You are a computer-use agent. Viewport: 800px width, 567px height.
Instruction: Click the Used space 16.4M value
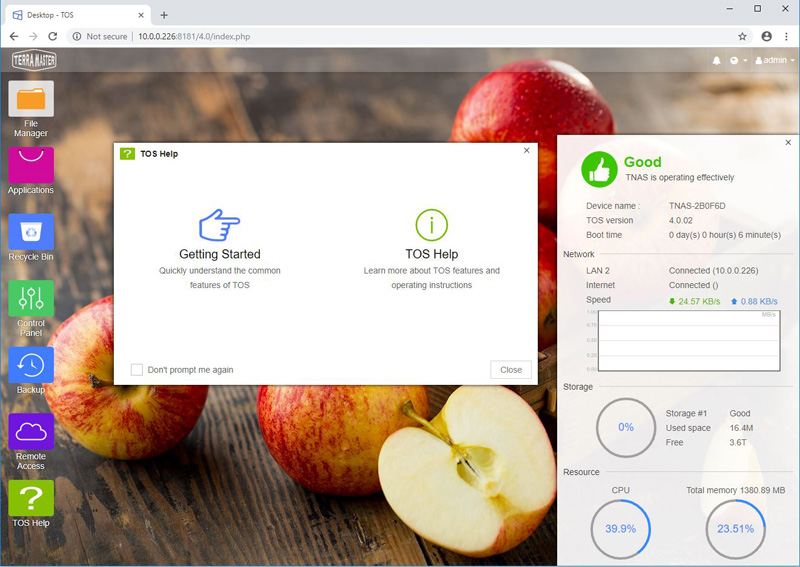(x=741, y=428)
